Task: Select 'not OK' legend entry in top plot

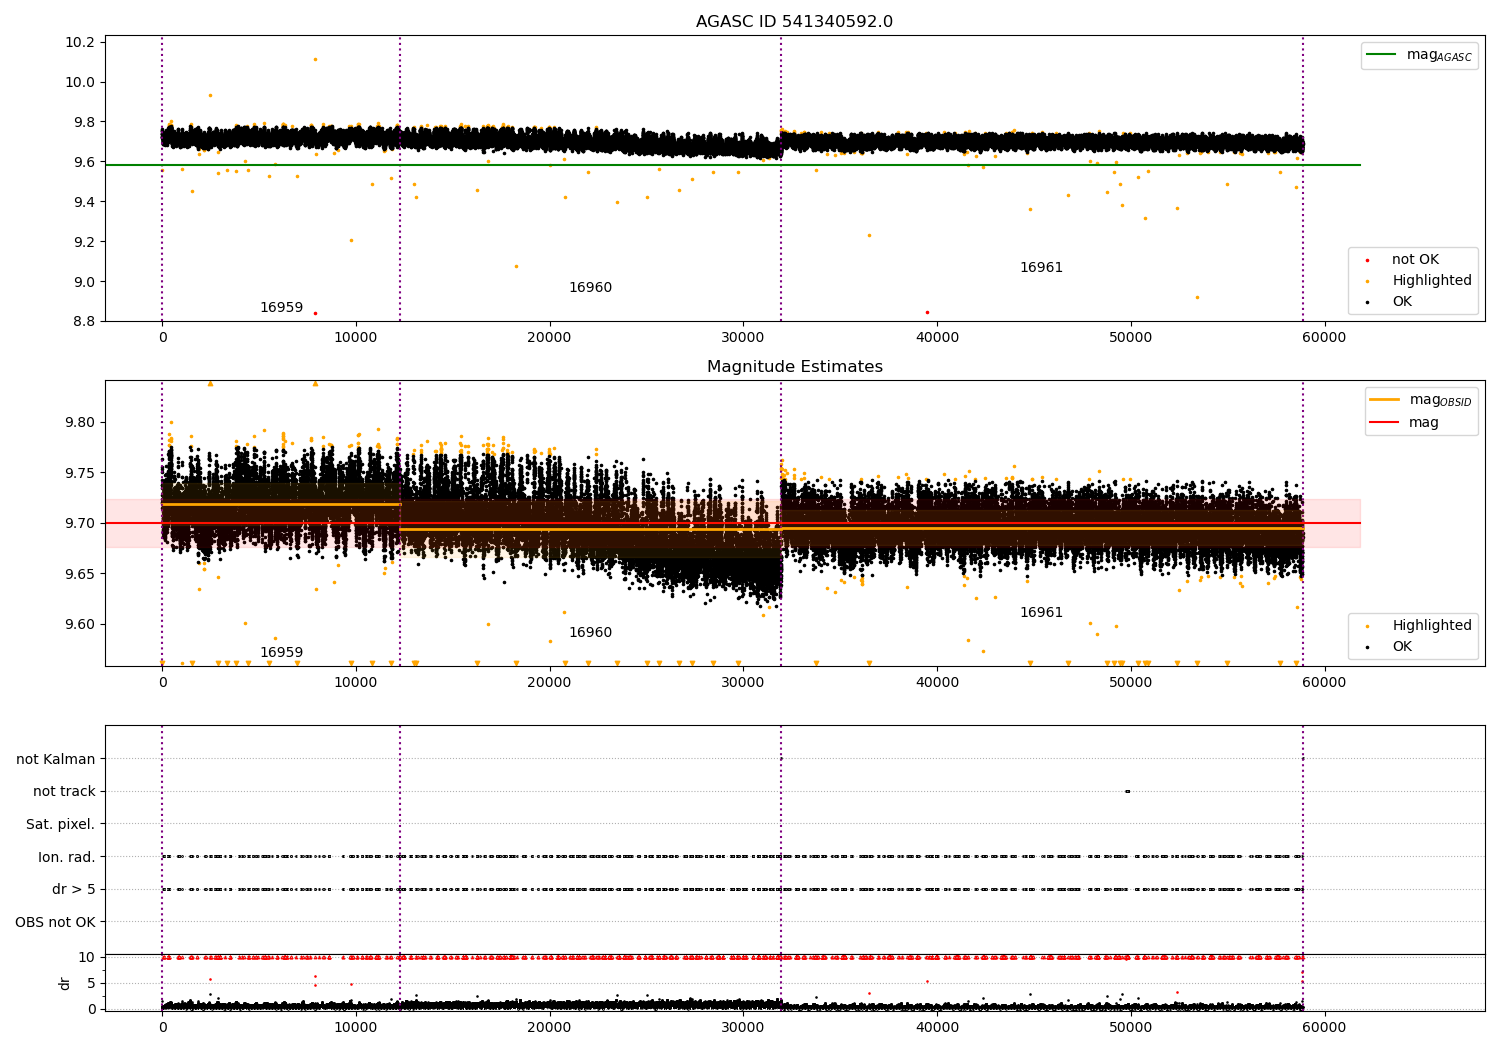Action: (1415, 260)
